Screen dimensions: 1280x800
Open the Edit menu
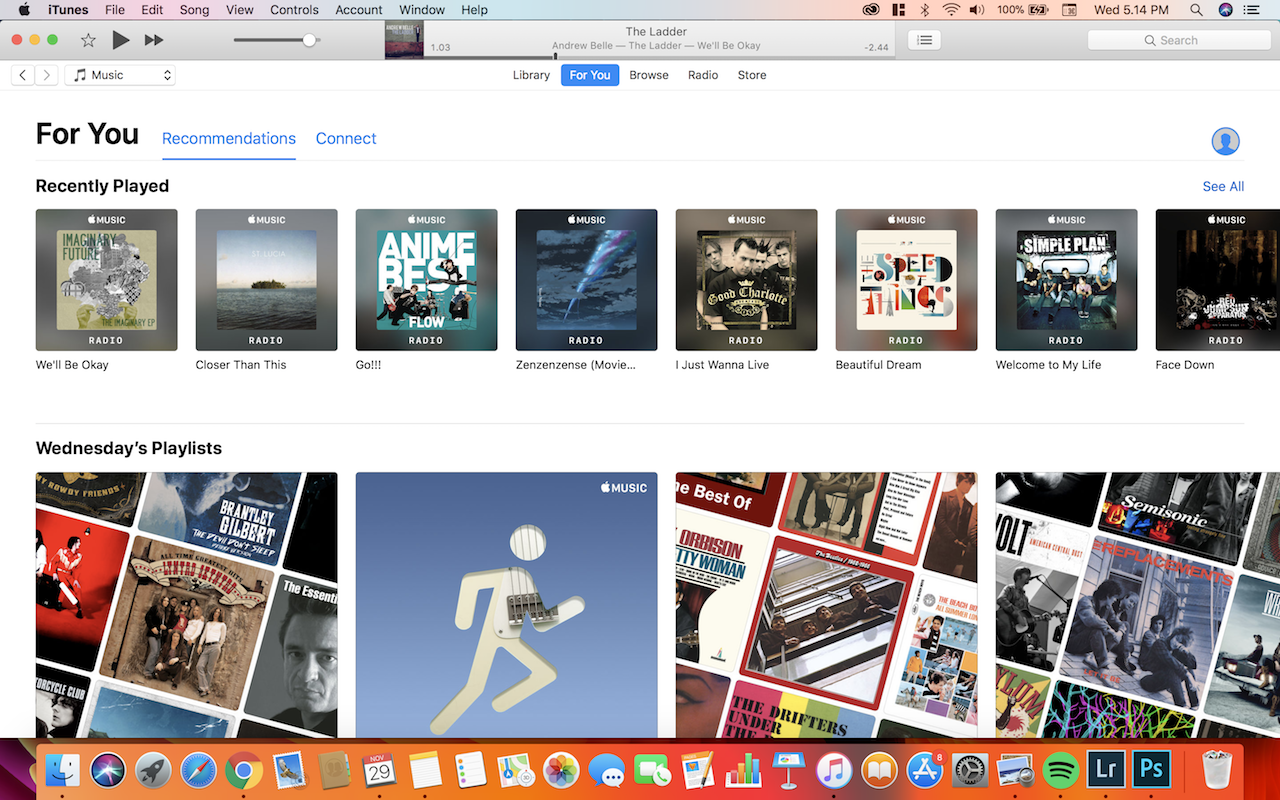[x=152, y=10]
